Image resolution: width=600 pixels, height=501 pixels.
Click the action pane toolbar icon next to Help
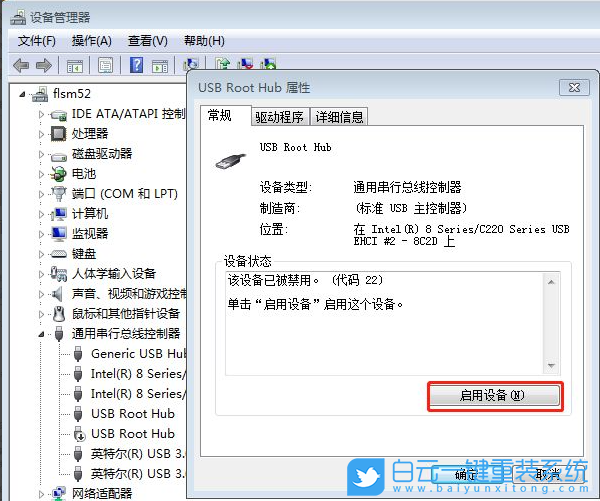pyautogui.click(x=160, y=66)
